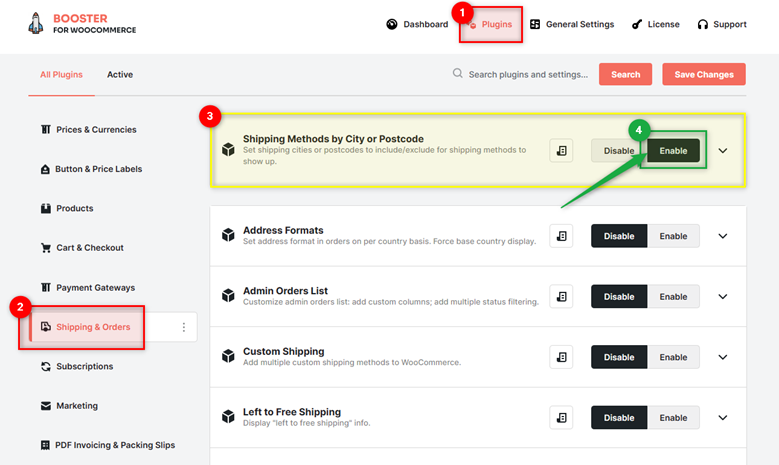Expand Shipping Methods by City or Postcode chevron

(x=723, y=151)
